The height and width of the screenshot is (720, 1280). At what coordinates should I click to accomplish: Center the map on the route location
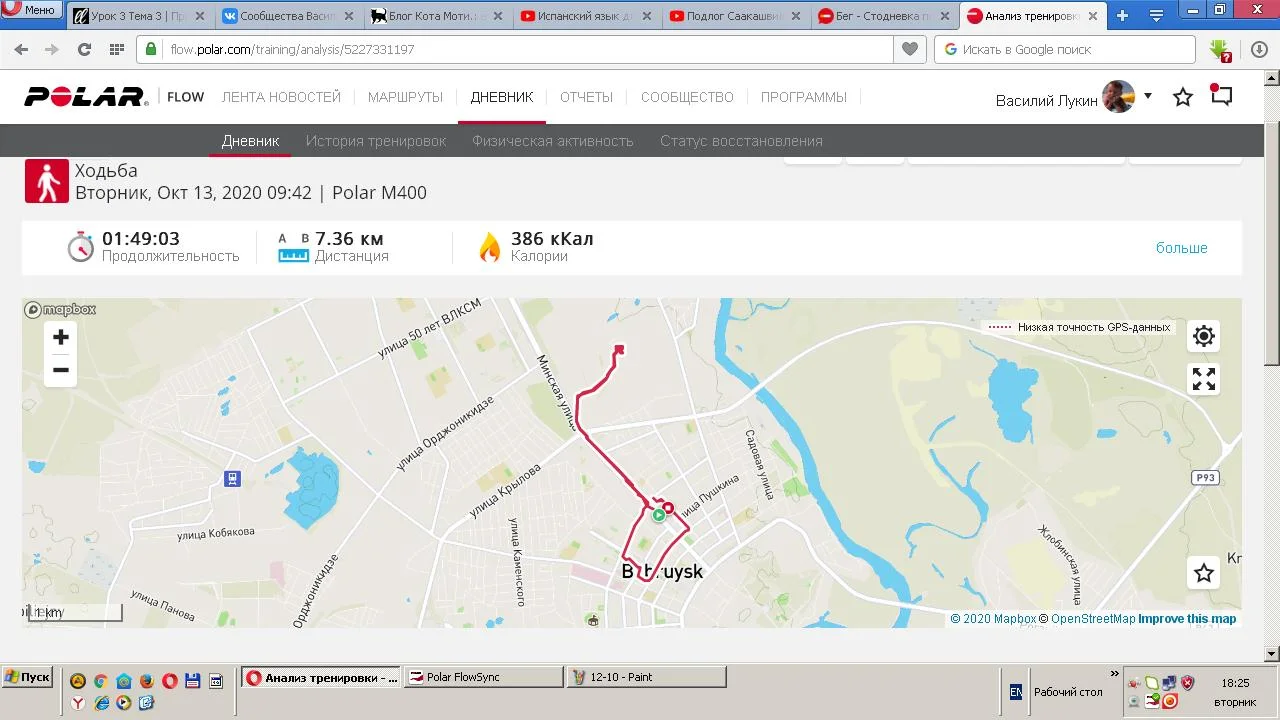tap(1204, 336)
